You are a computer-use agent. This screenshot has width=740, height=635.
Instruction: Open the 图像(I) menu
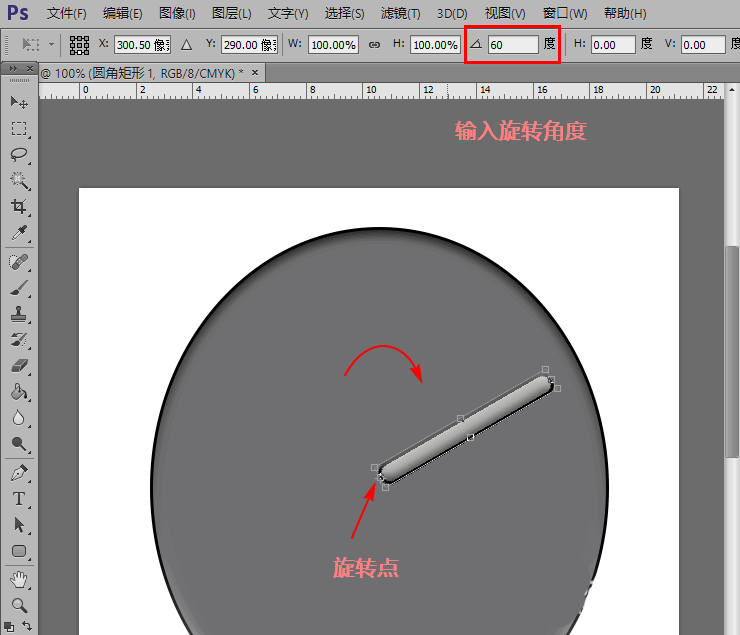pyautogui.click(x=177, y=13)
